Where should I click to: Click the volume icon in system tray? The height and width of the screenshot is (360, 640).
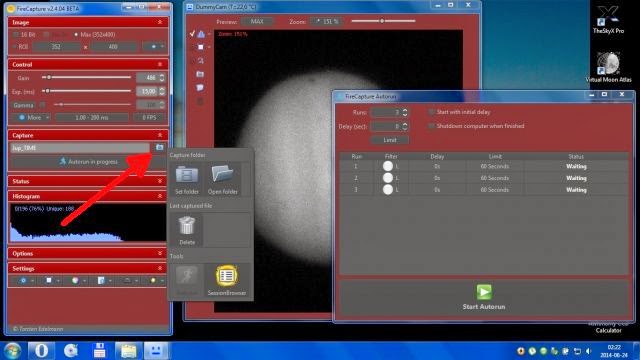(x=588, y=351)
